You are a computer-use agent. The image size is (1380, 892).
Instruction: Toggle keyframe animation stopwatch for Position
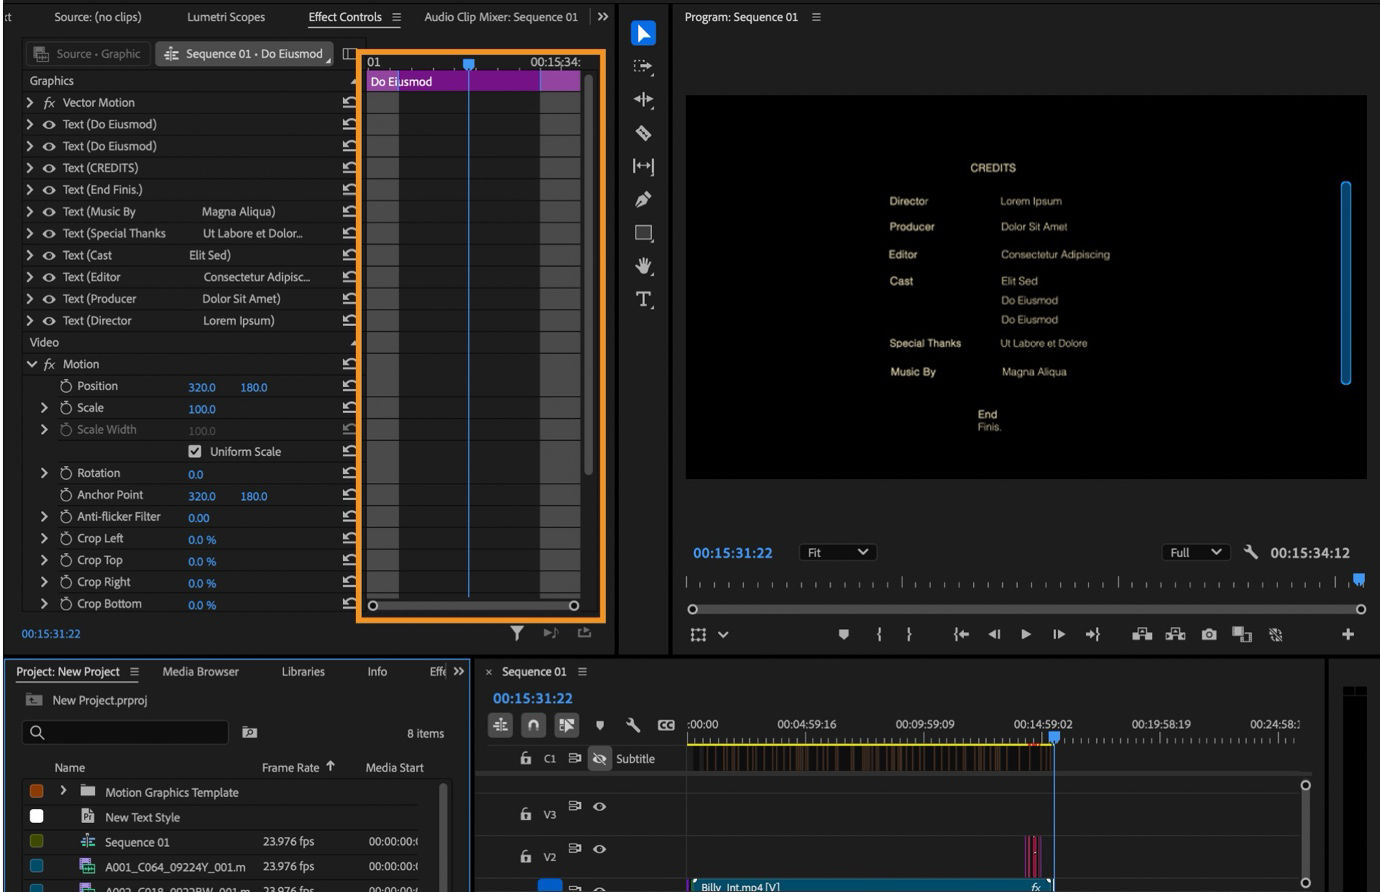(65, 386)
